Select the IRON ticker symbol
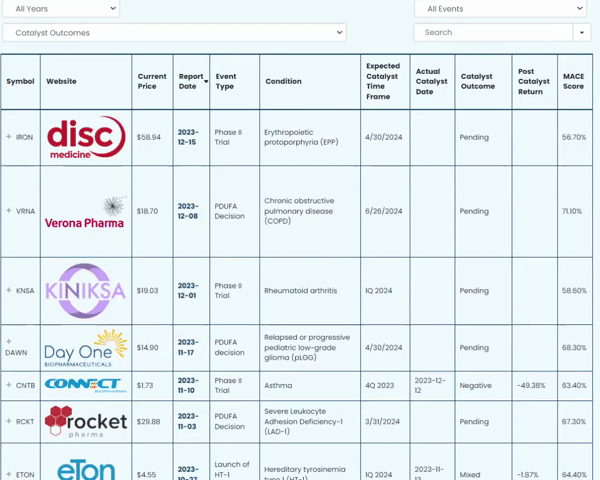The height and width of the screenshot is (480, 600). tap(24, 137)
